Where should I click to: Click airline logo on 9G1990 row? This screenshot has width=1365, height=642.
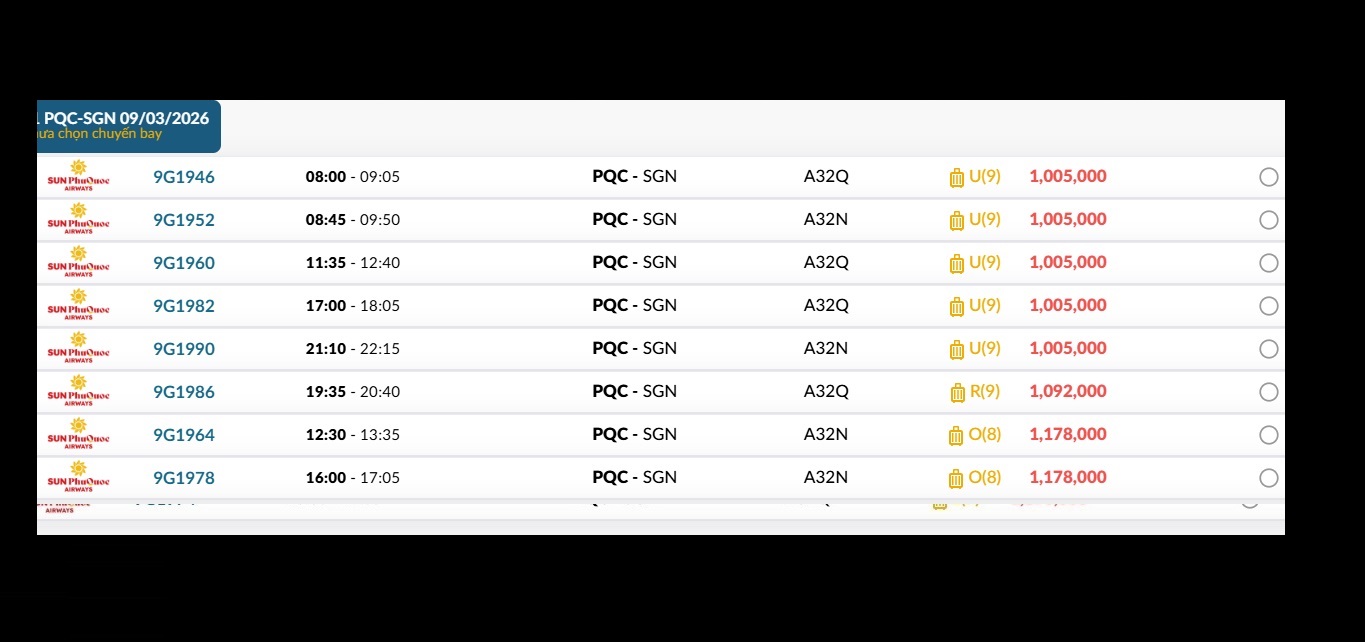click(78, 349)
